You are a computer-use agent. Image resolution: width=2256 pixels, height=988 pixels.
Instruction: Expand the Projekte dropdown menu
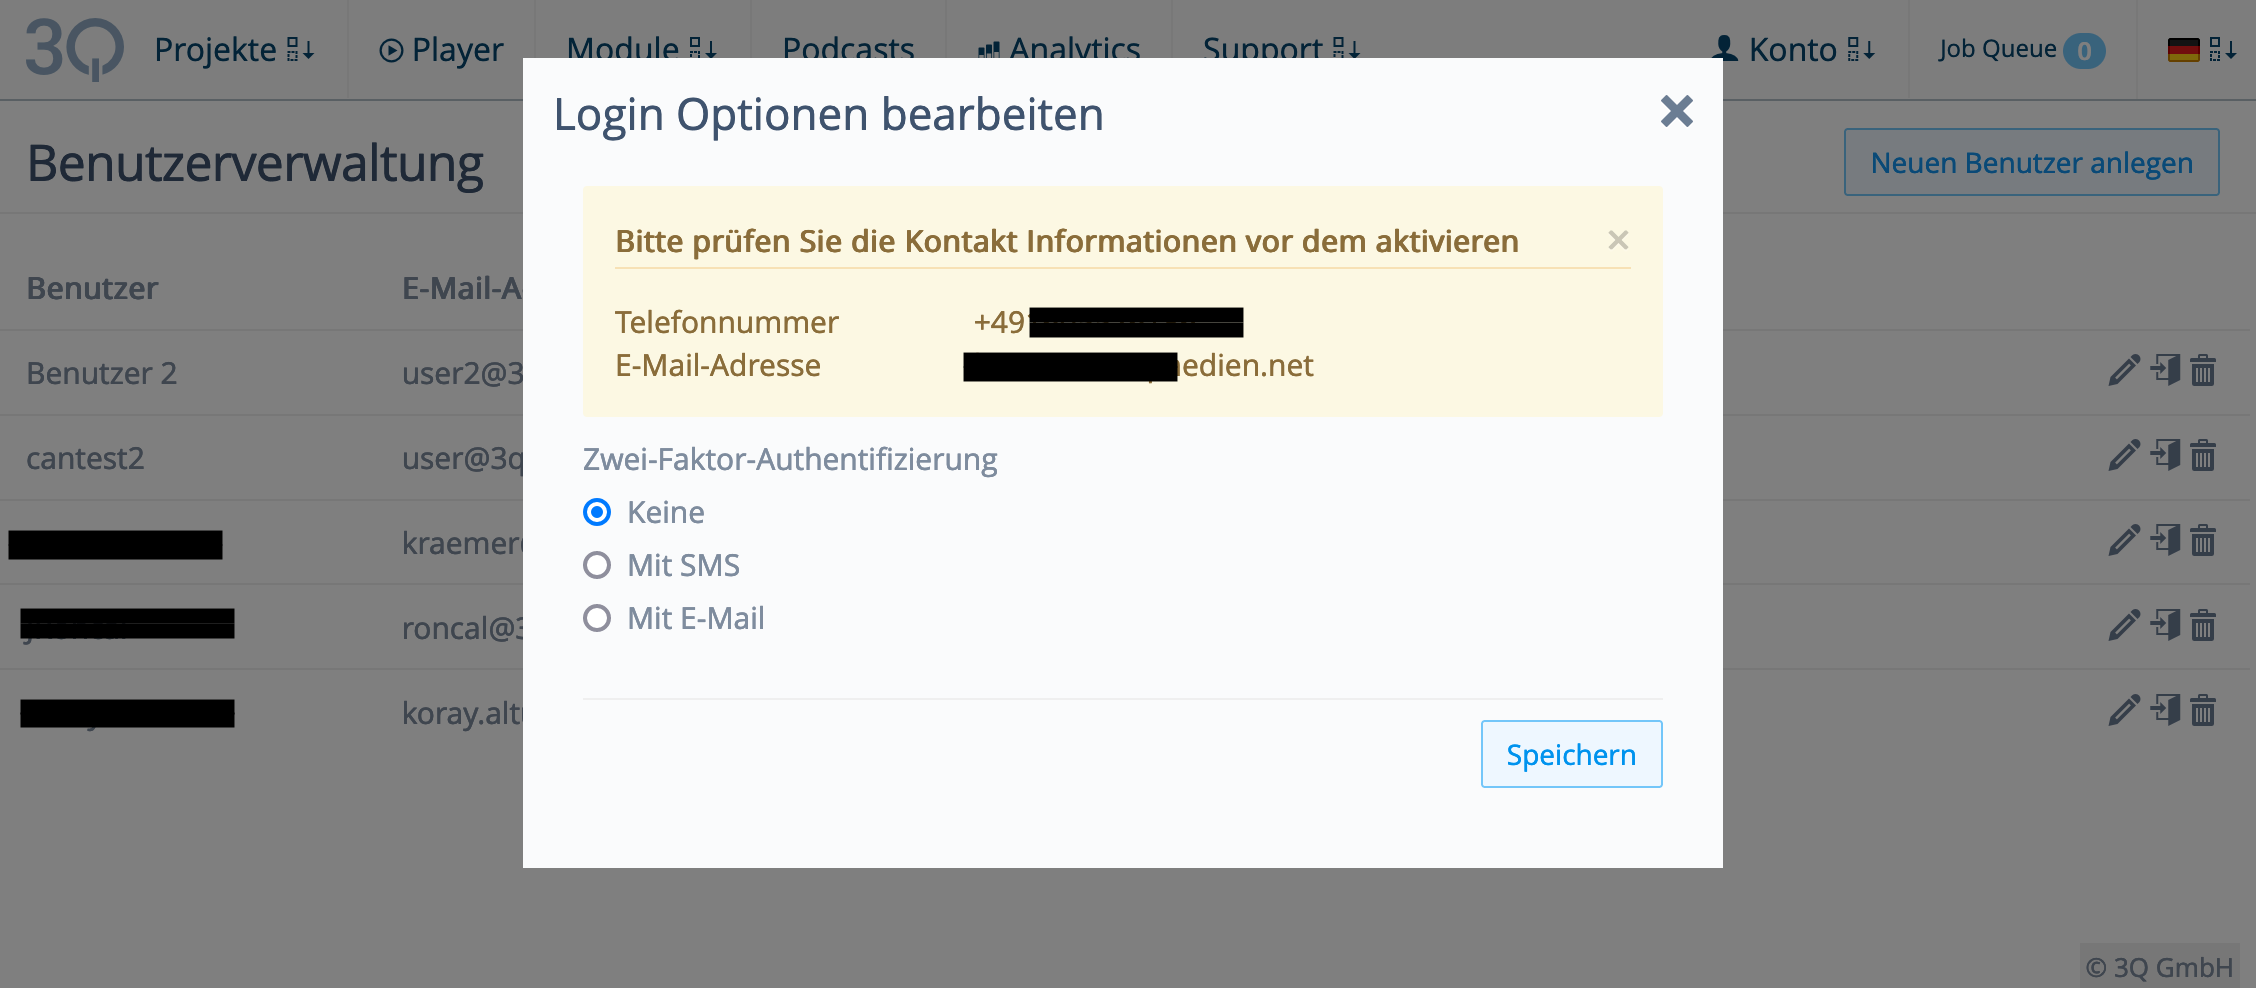click(x=234, y=49)
